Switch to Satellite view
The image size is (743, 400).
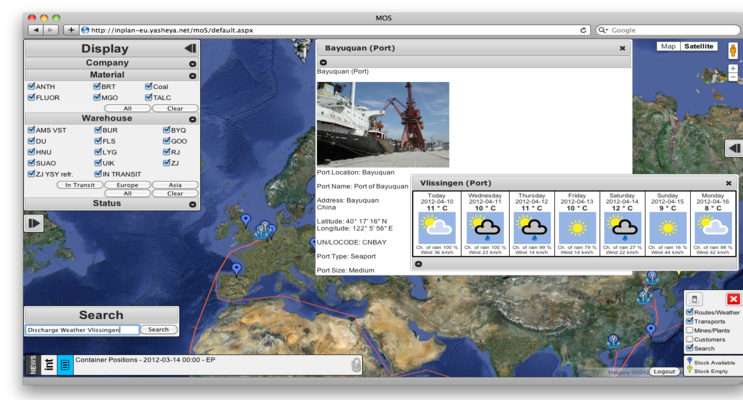pyautogui.click(x=699, y=46)
